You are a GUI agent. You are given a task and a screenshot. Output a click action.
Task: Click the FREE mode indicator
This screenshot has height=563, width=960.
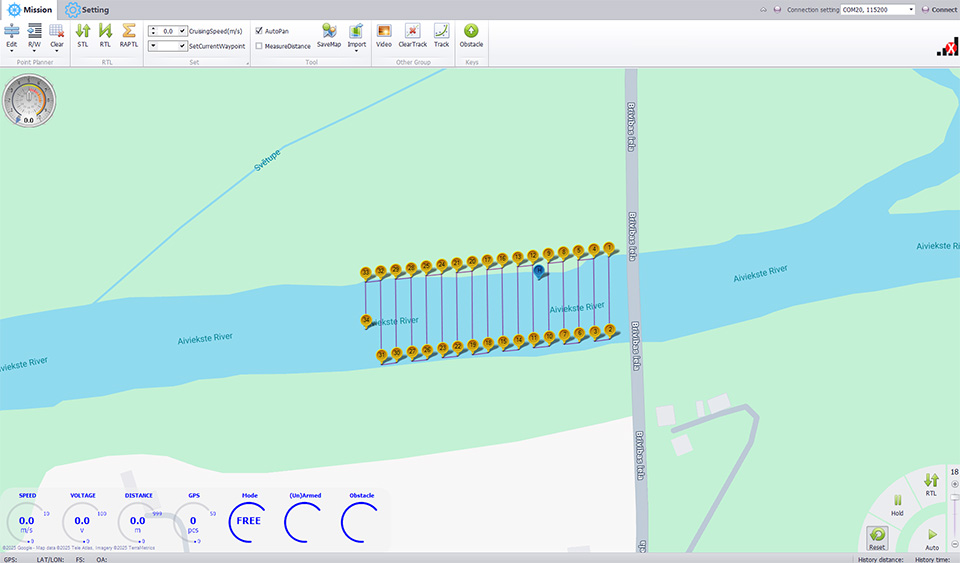coord(249,522)
